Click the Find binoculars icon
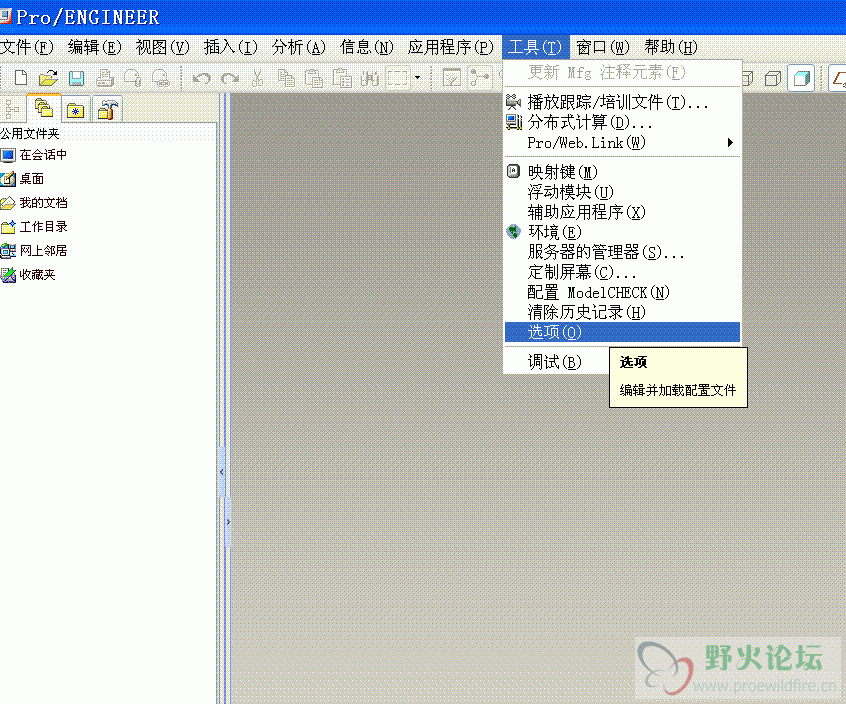The width and height of the screenshot is (846, 704). coord(370,79)
